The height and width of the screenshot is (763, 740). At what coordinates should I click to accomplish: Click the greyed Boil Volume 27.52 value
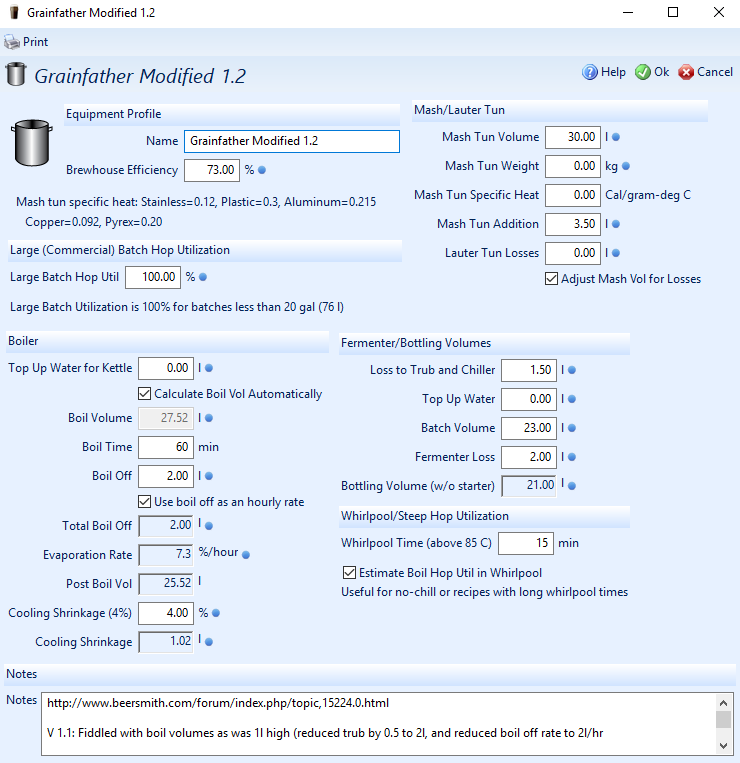(x=166, y=418)
